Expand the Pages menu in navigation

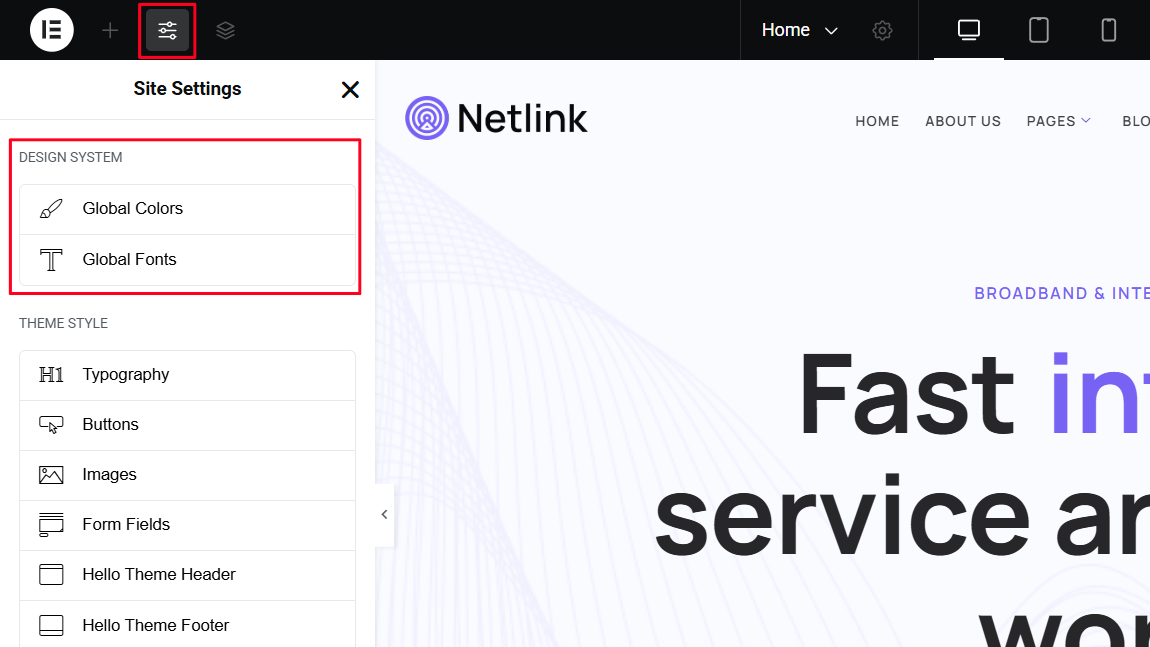(x=1059, y=121)
